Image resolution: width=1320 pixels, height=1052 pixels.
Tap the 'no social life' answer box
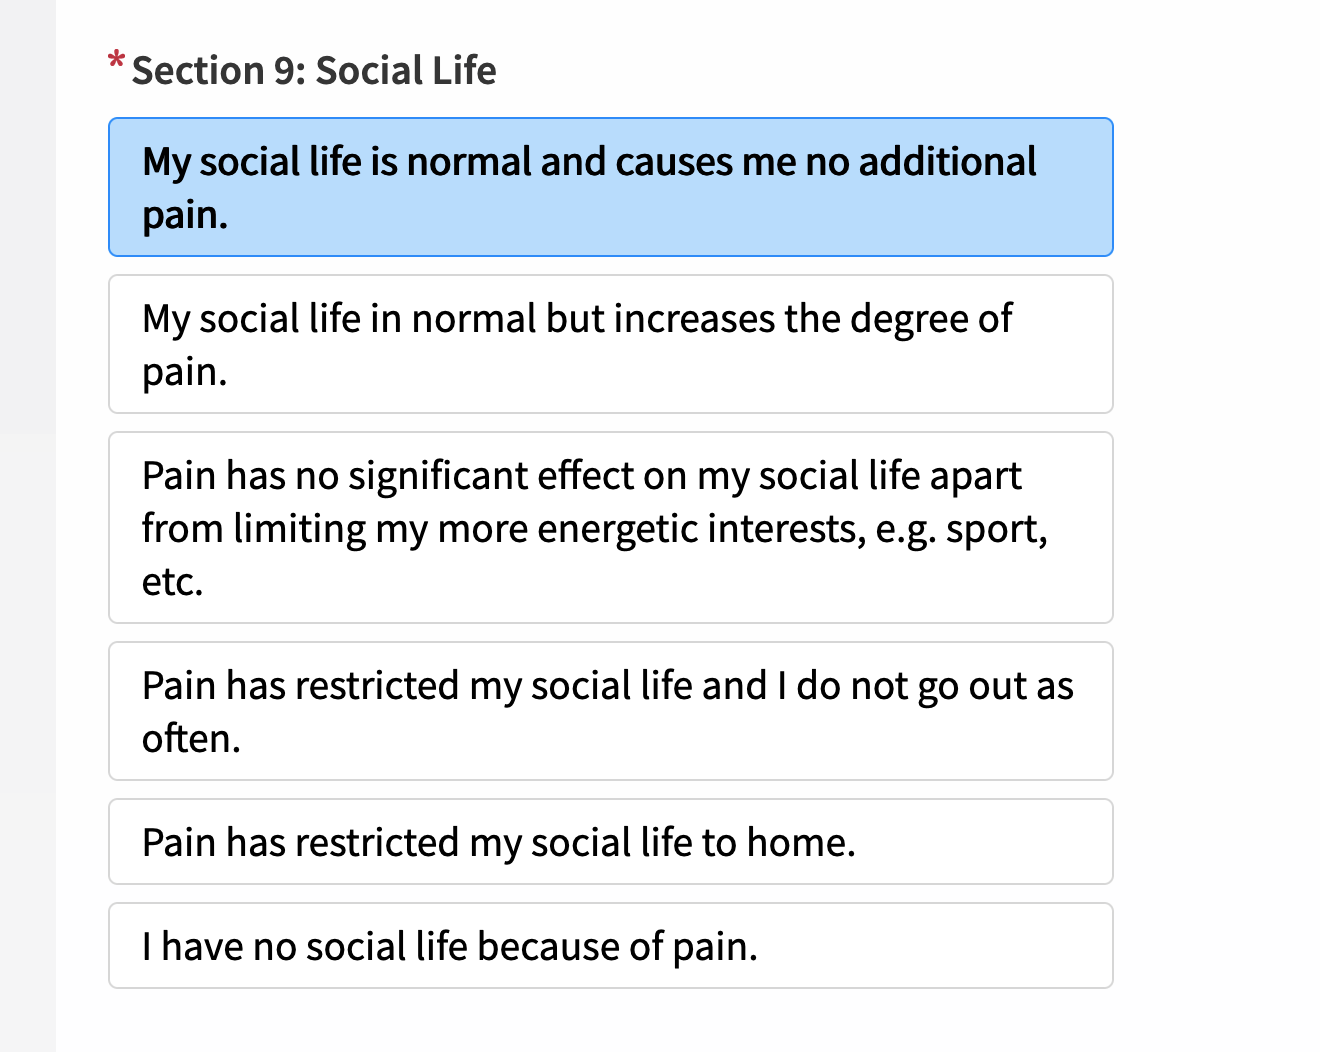click(x=610, y=946)
